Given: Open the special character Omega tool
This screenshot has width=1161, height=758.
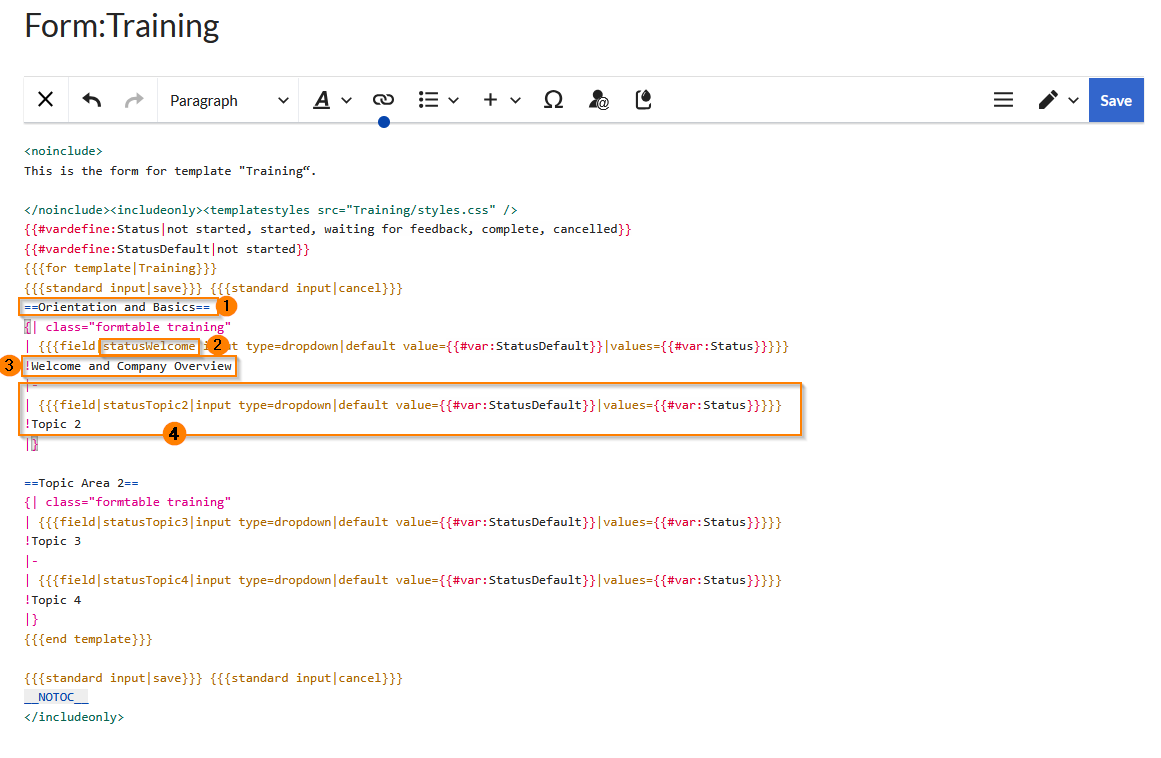Looking at the screenshot, I should pos(553,100).
